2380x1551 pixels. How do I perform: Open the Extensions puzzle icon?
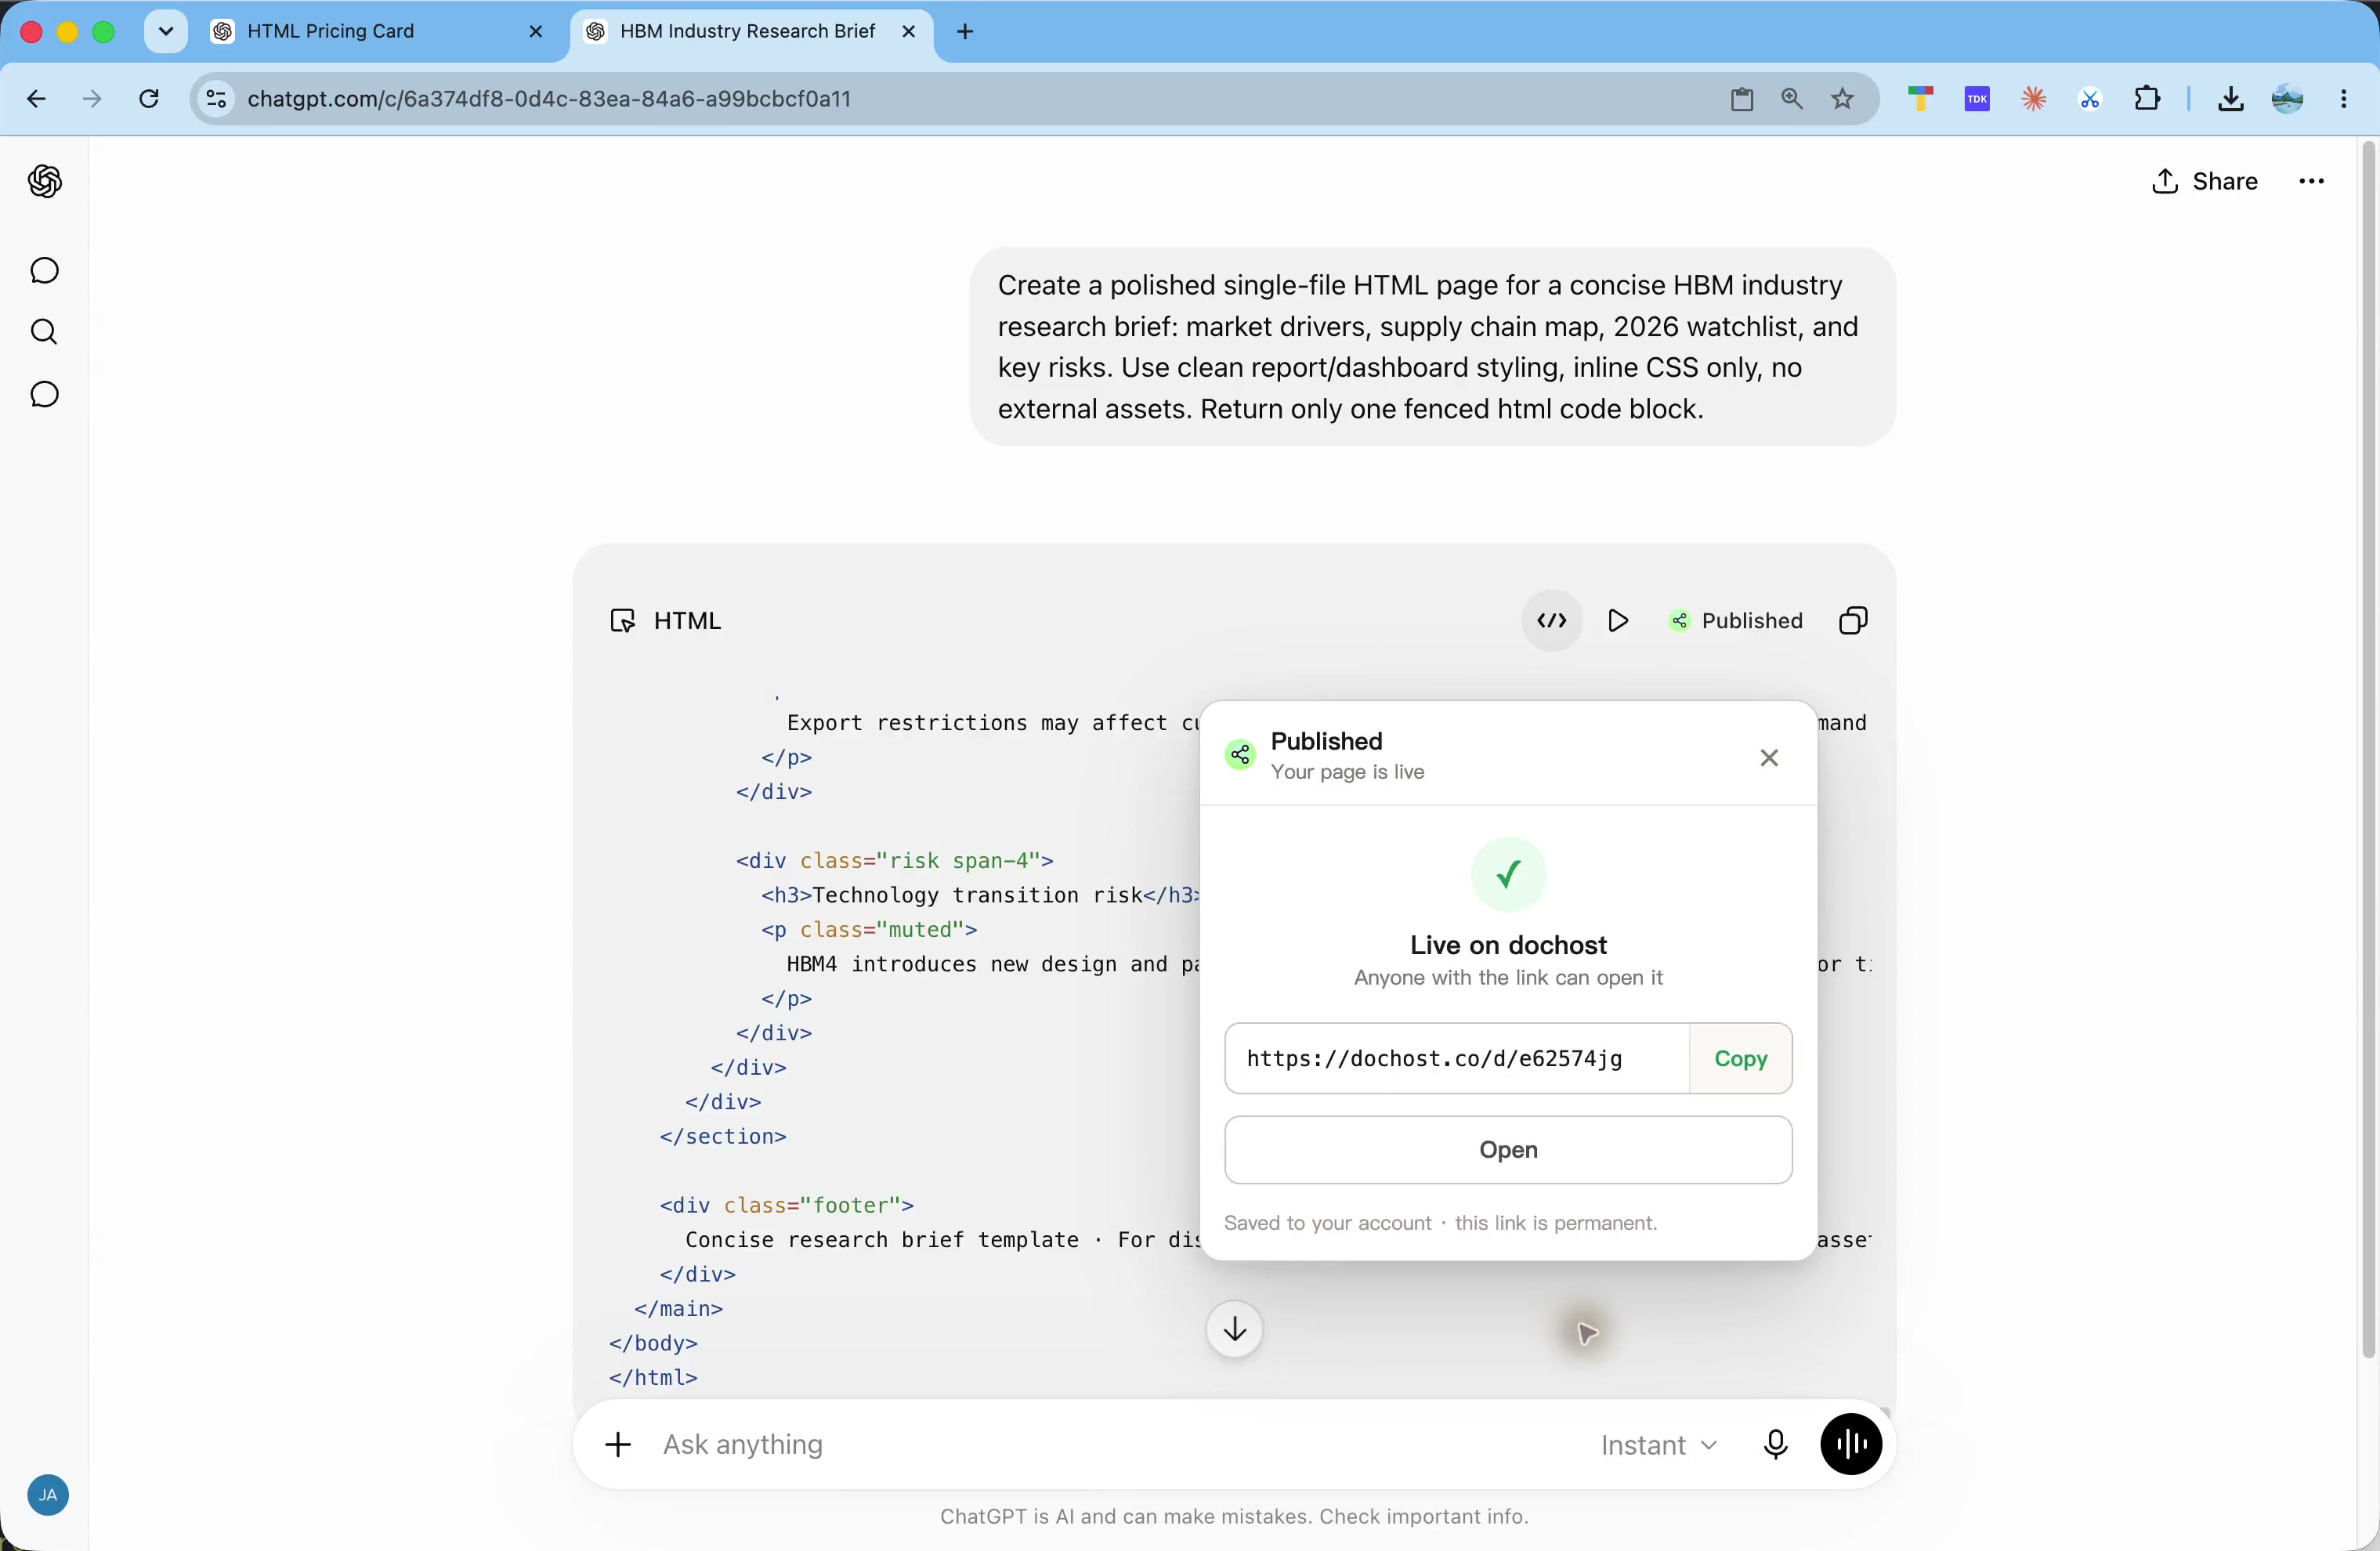pyautogui.click(x=2146, y=99)
